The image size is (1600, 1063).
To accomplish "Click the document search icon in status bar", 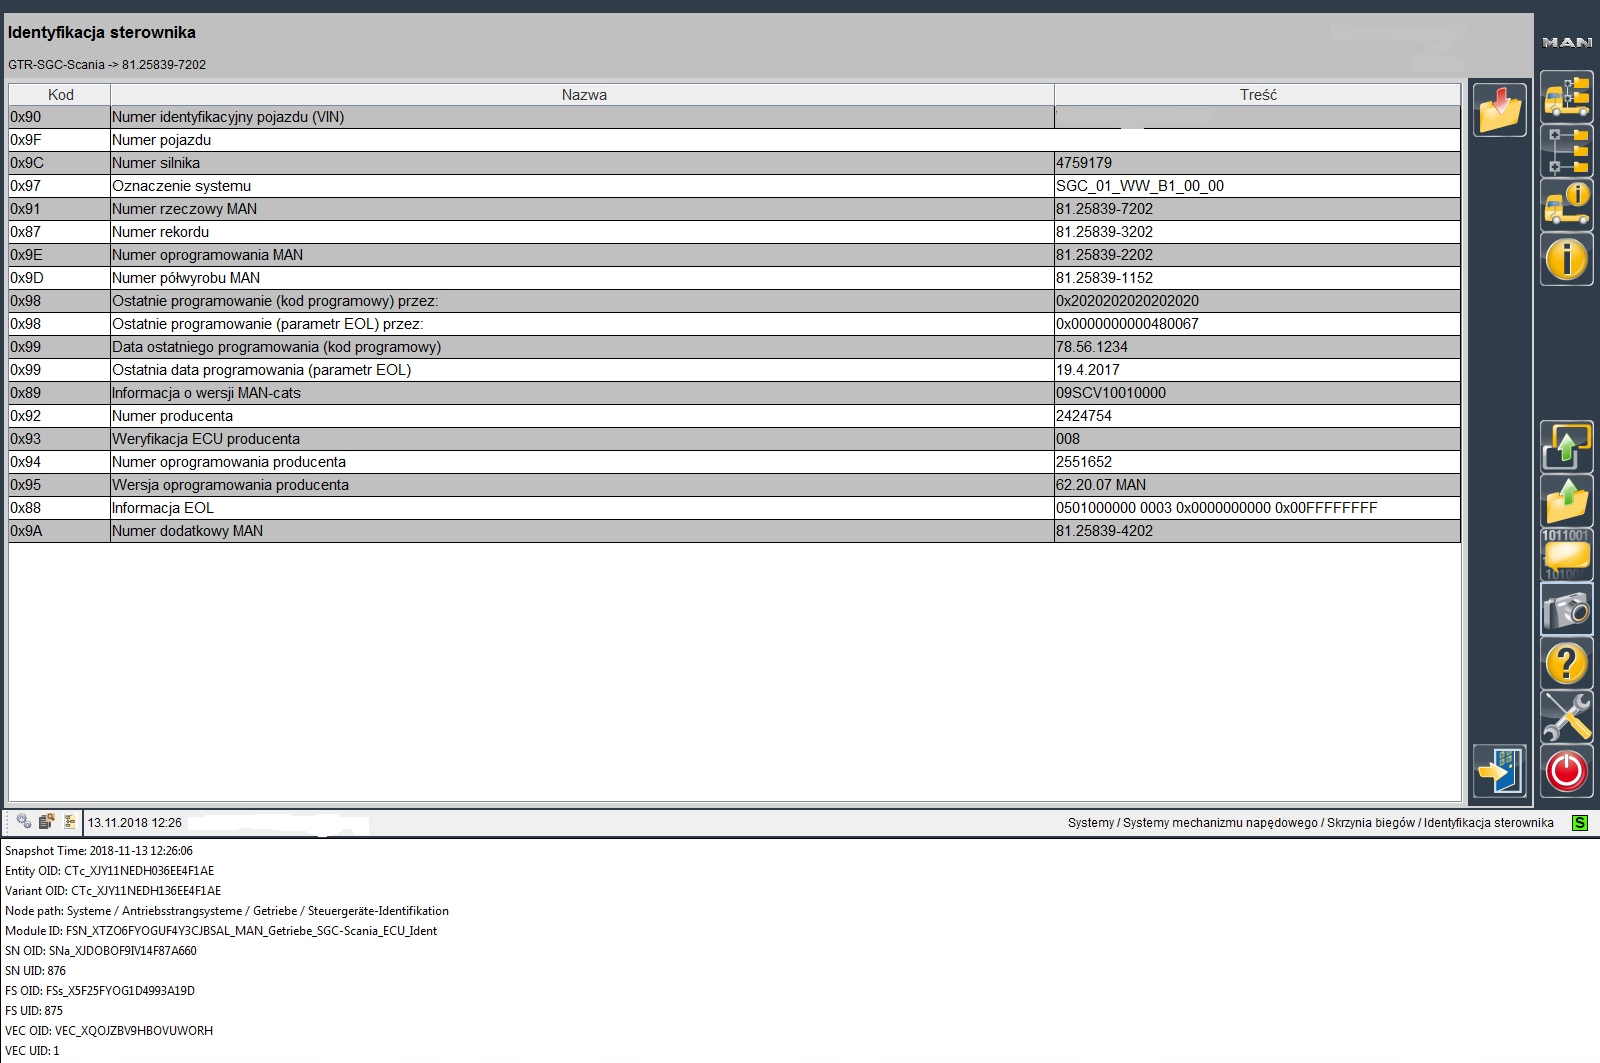I will pyautogui.click(x=46, y=822).
